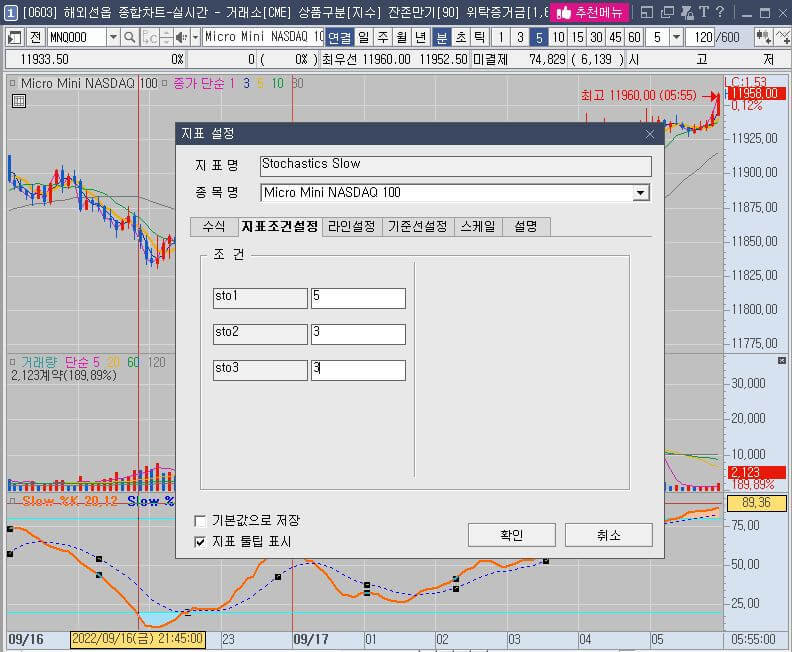Toggle the 연결 continuous chart button
Viewport: 792px width, 652px height.
point(339,37)
